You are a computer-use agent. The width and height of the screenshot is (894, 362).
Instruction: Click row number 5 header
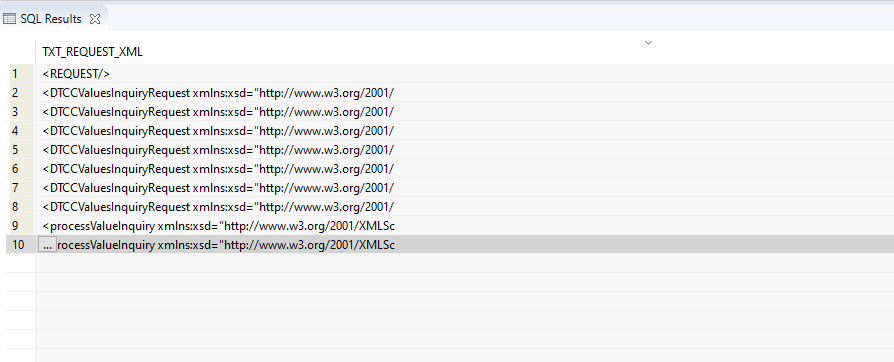point(21,150)
